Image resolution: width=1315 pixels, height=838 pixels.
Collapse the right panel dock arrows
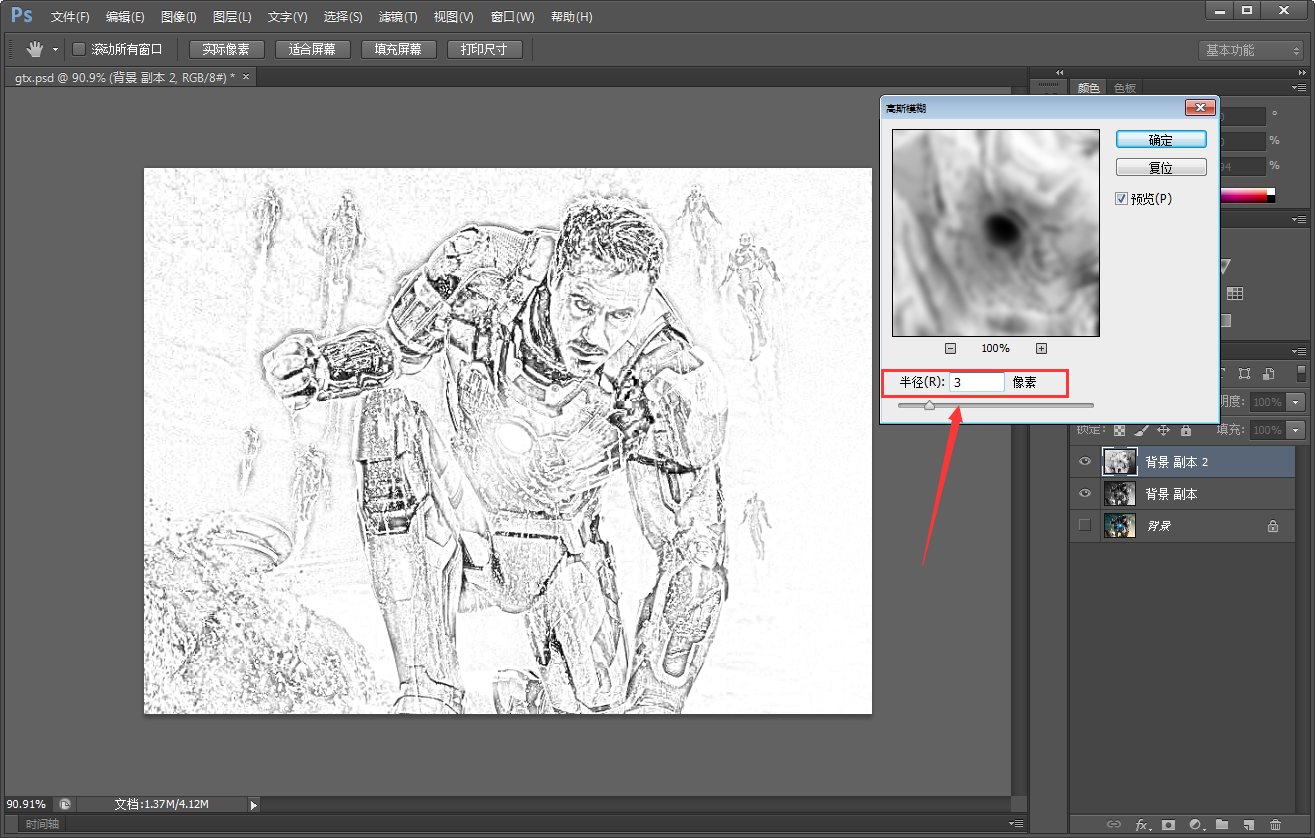pyautogui.click(x=1300, y=72)
